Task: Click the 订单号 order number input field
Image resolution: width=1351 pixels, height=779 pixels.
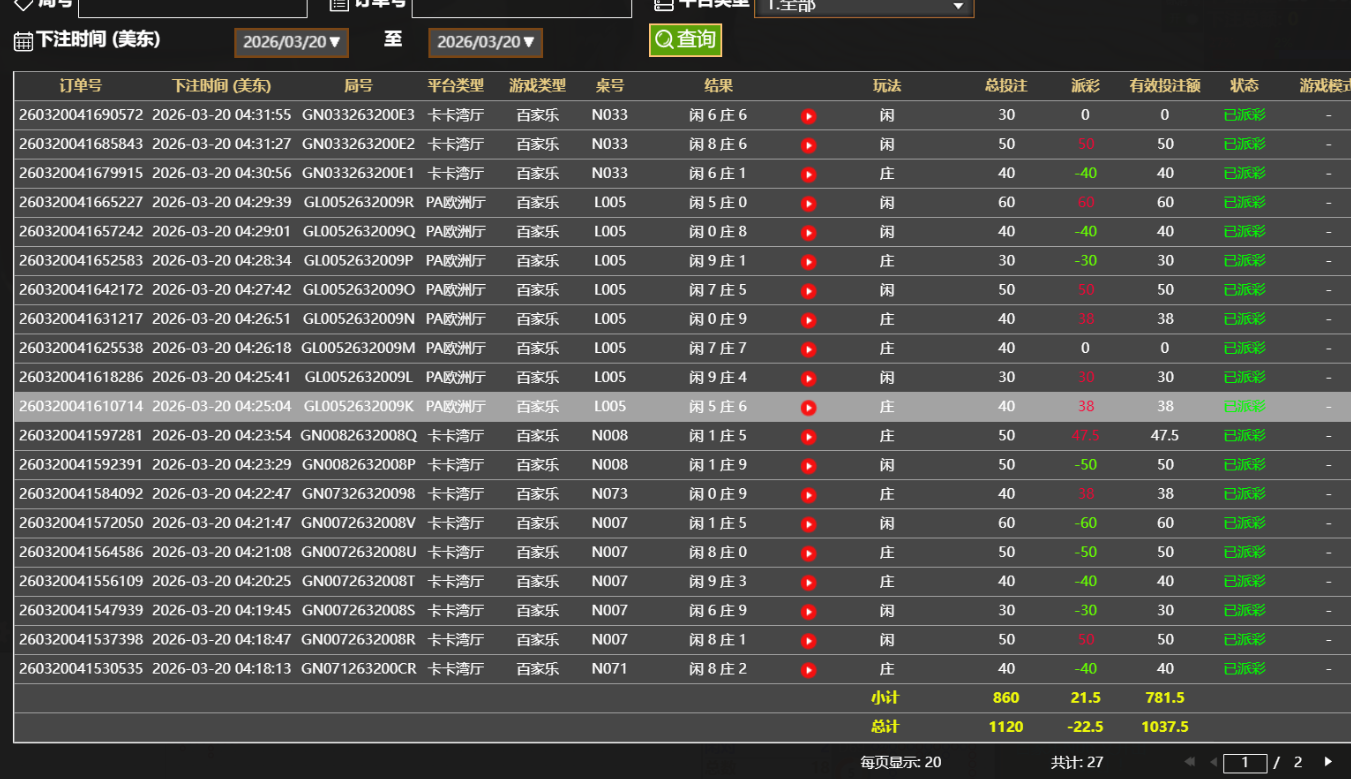Action: (x=521, y=6)
